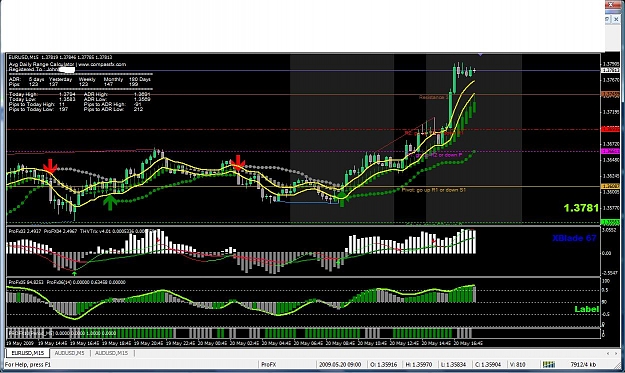Click the EURUSD,M15 chart header quote text

point(61,57)
